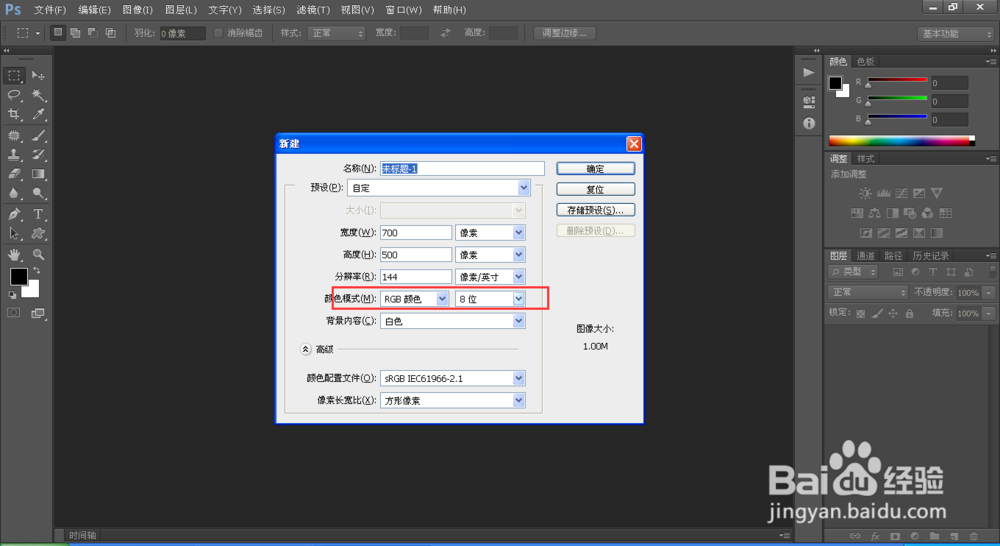Swap foreground and background colors icon

(36, 271)
